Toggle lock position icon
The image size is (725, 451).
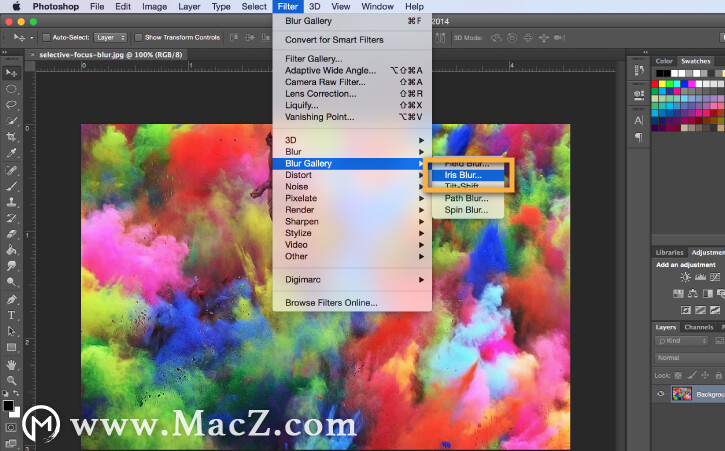705,376
